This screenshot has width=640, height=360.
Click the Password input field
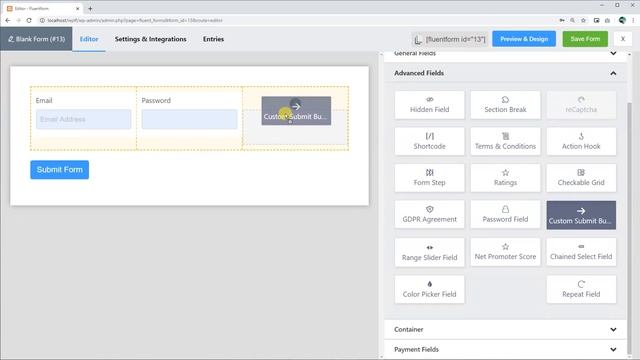[189, 119]
